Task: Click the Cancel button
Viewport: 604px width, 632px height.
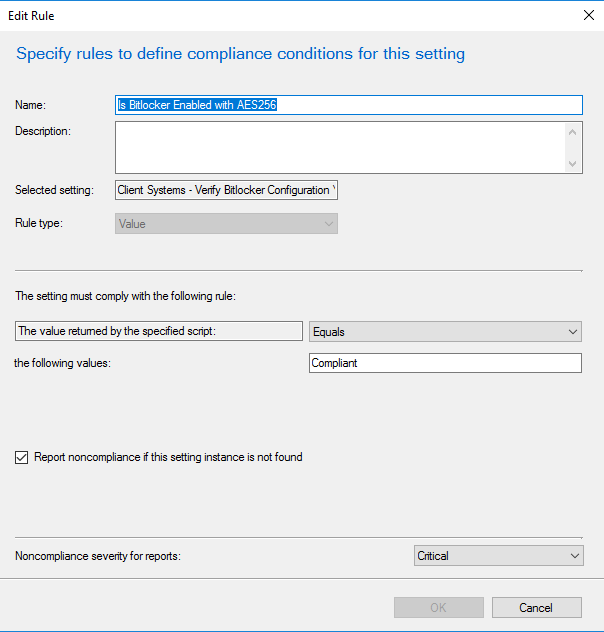Action: coord(536,608)
